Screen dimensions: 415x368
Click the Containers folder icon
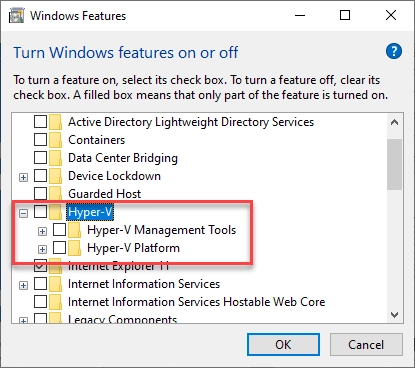[55, 140]
